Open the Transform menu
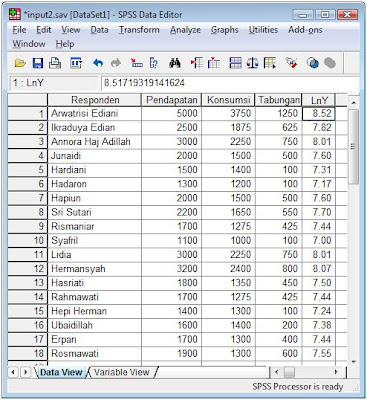Viewport: 367px width, 400px height. [x=139, y=30]
